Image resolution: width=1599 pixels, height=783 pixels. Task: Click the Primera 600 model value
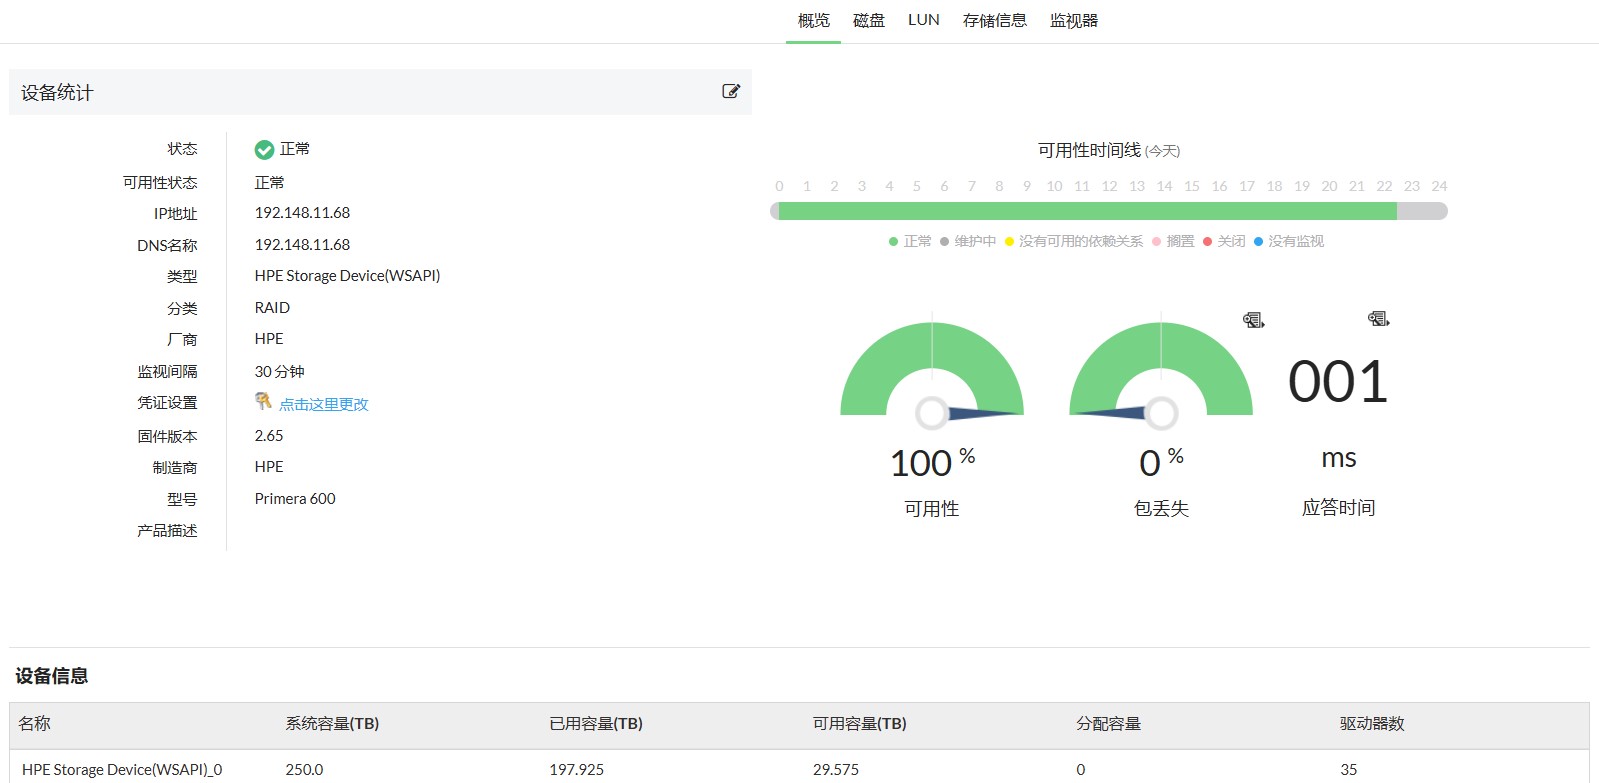295,499
